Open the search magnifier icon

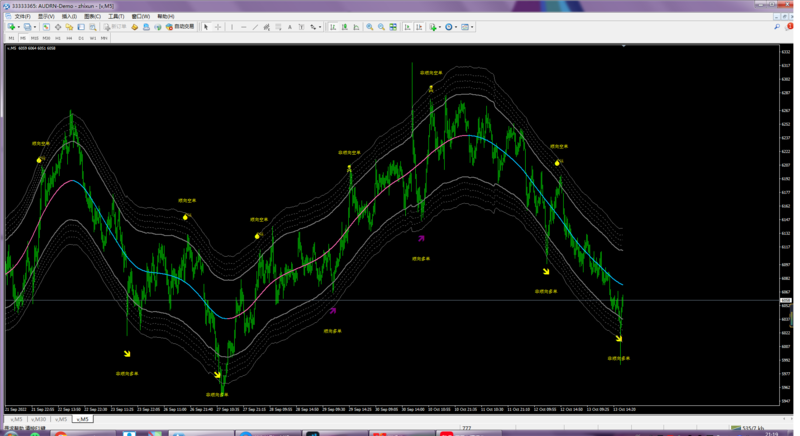click(777, 27)
